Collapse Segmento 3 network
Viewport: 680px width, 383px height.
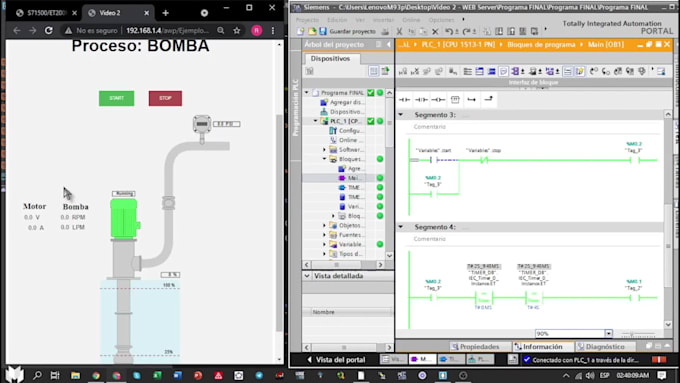click(x=401, y=115)
